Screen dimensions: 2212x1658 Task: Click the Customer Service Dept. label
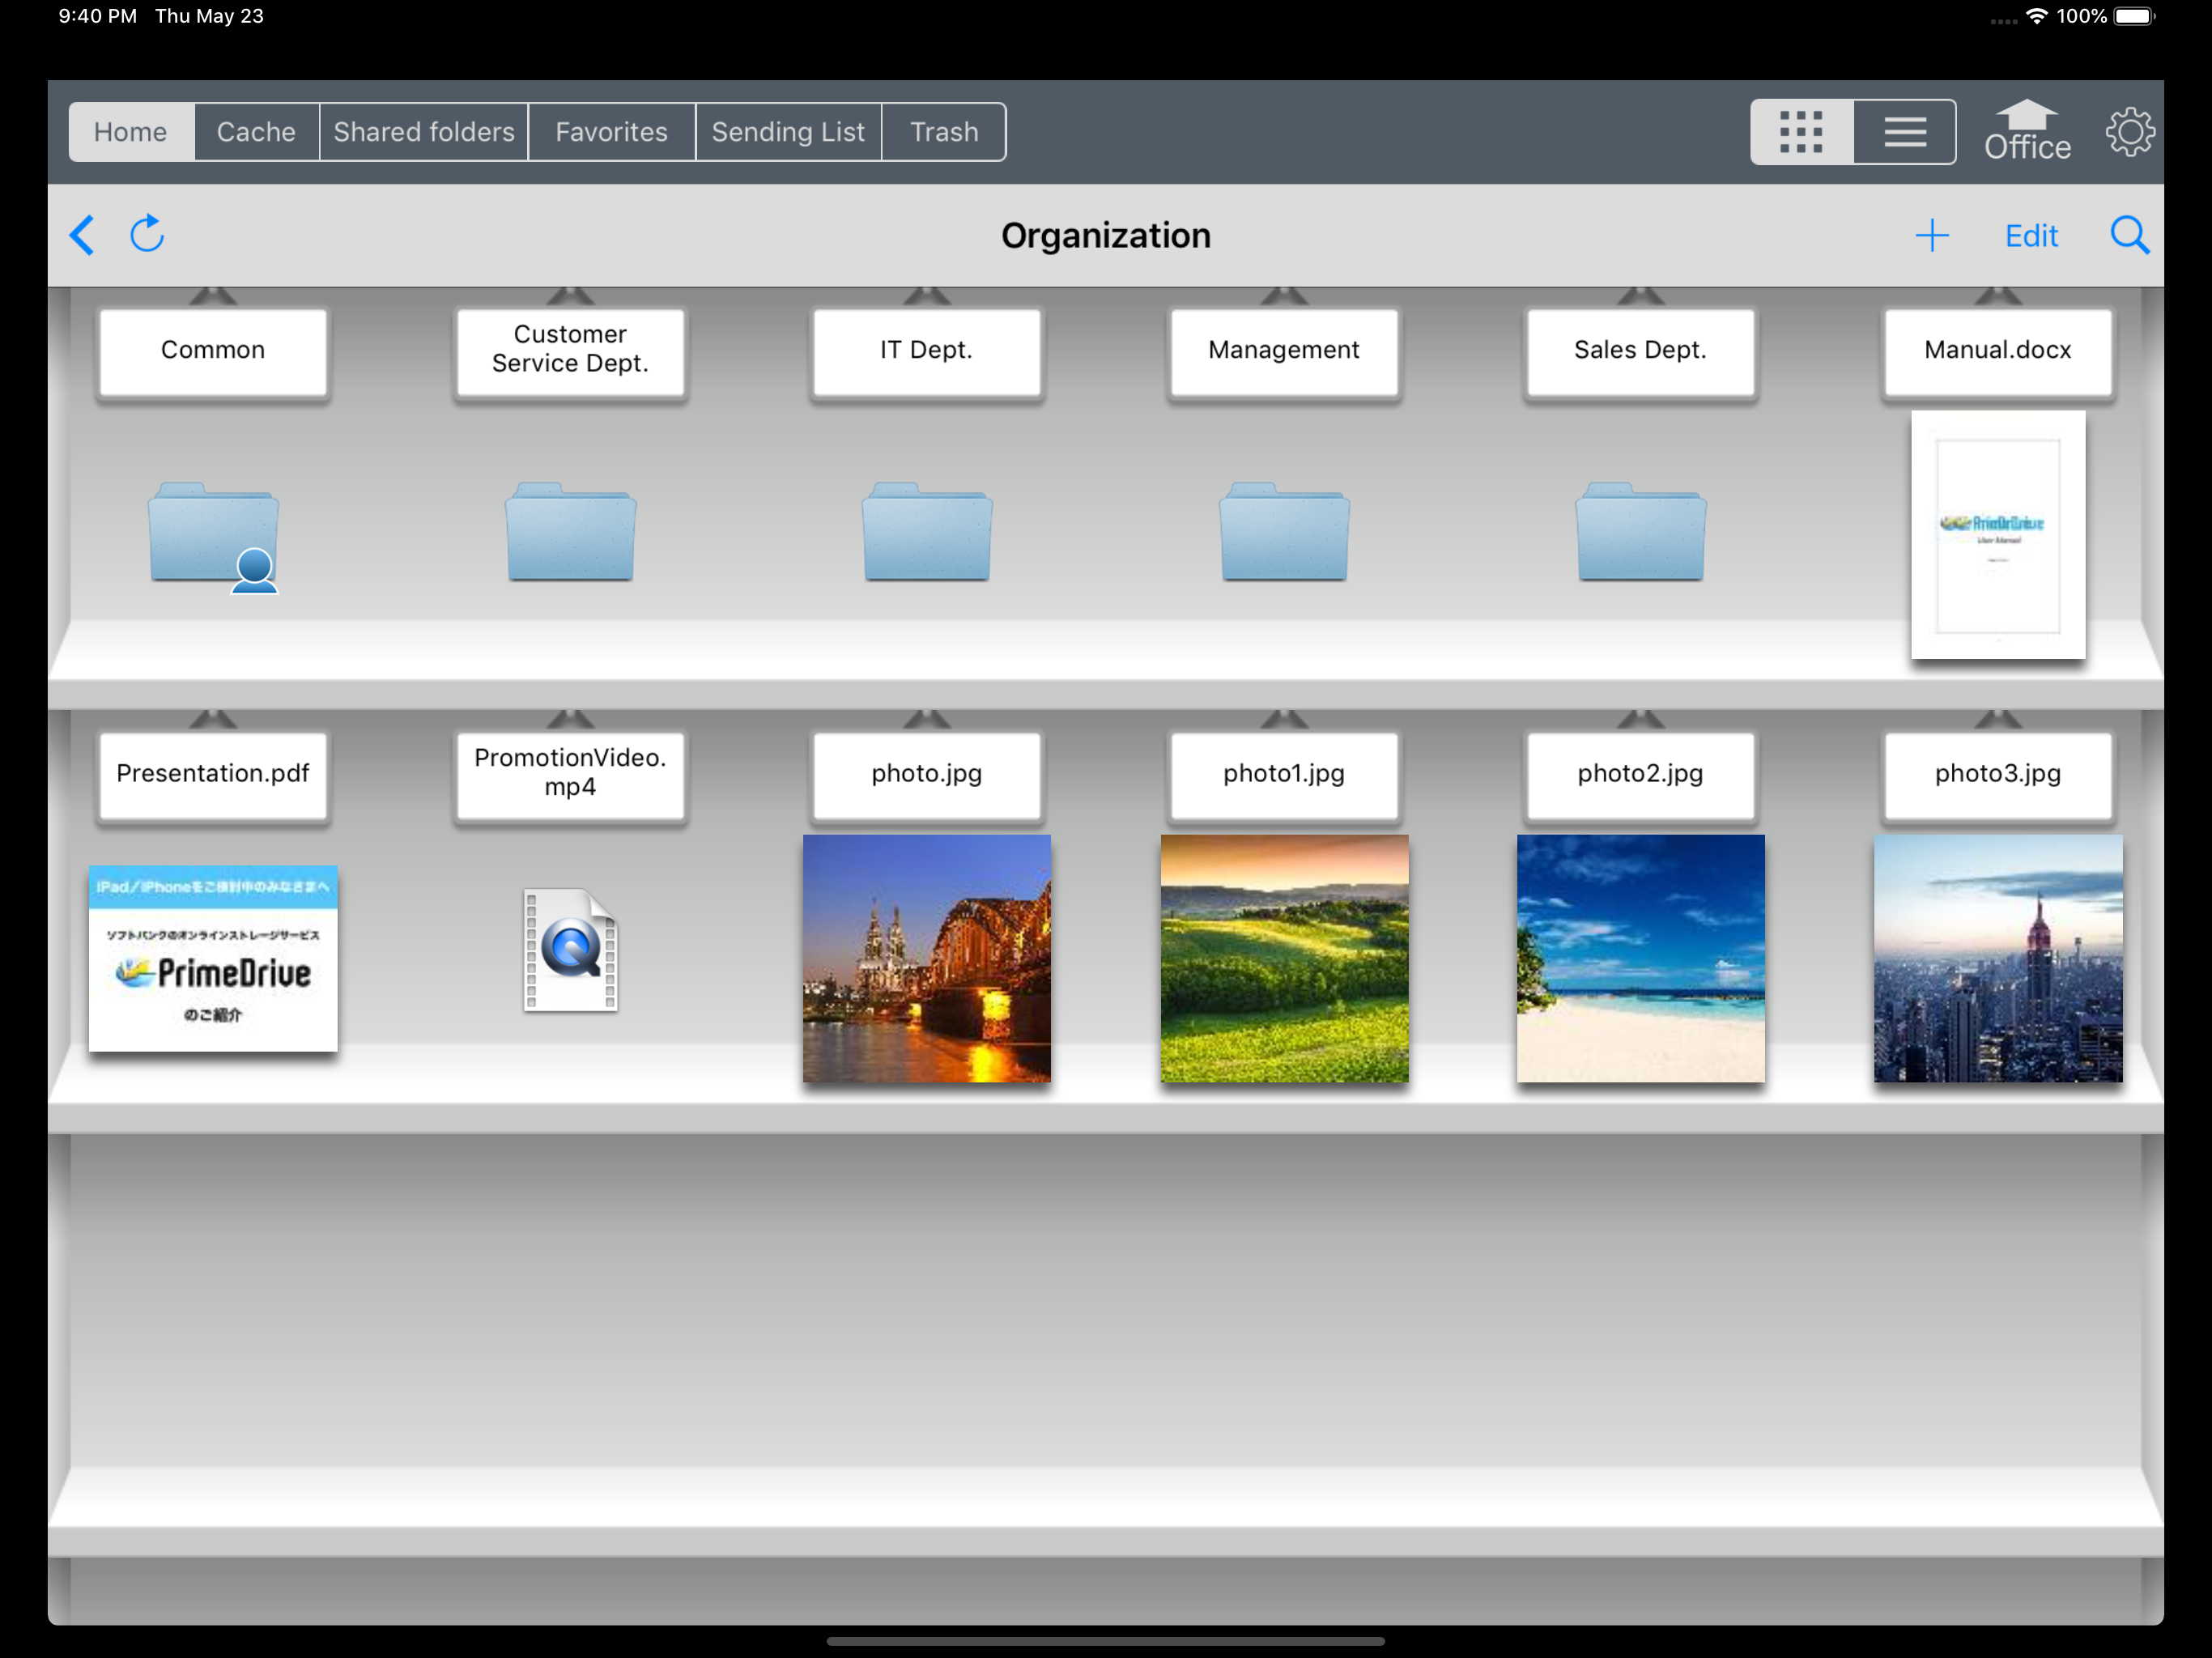click(x=570, y=351)
